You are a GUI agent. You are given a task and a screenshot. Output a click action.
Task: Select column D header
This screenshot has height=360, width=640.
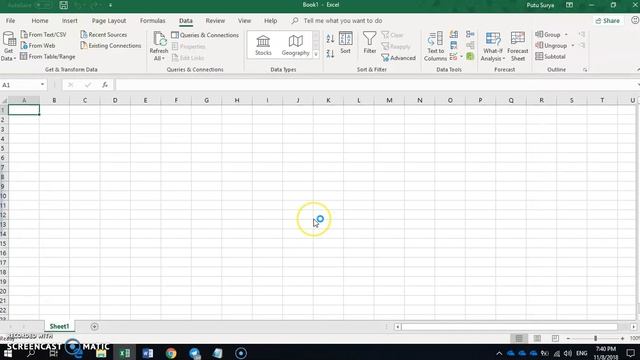pos(115,100)
